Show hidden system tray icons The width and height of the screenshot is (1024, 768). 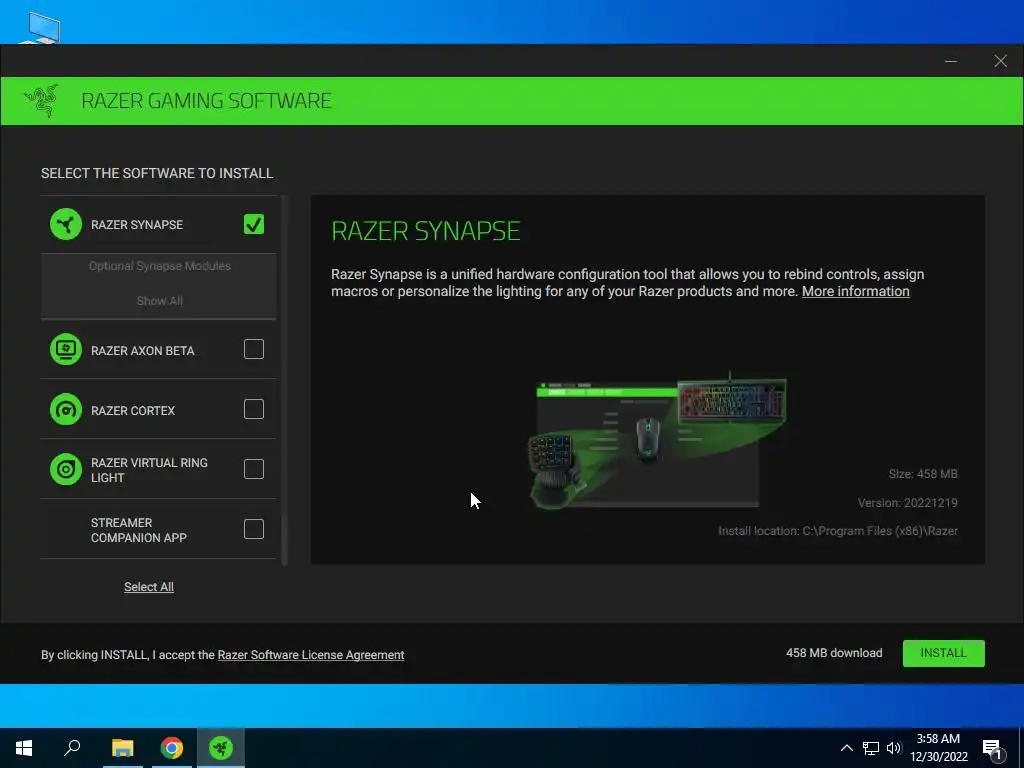click(846, 748)
